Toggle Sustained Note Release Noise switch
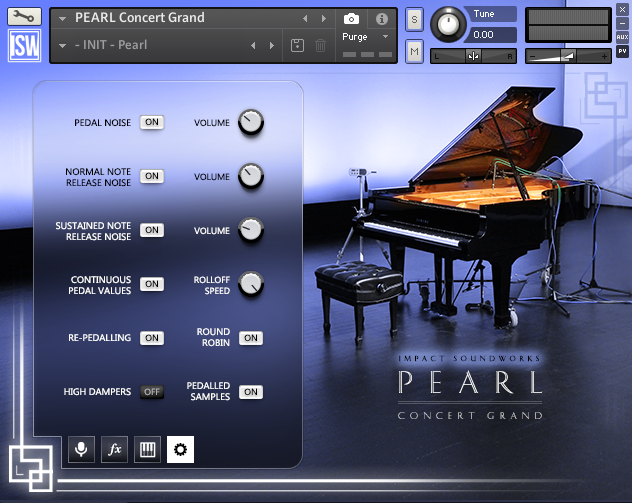 point(152,230)
